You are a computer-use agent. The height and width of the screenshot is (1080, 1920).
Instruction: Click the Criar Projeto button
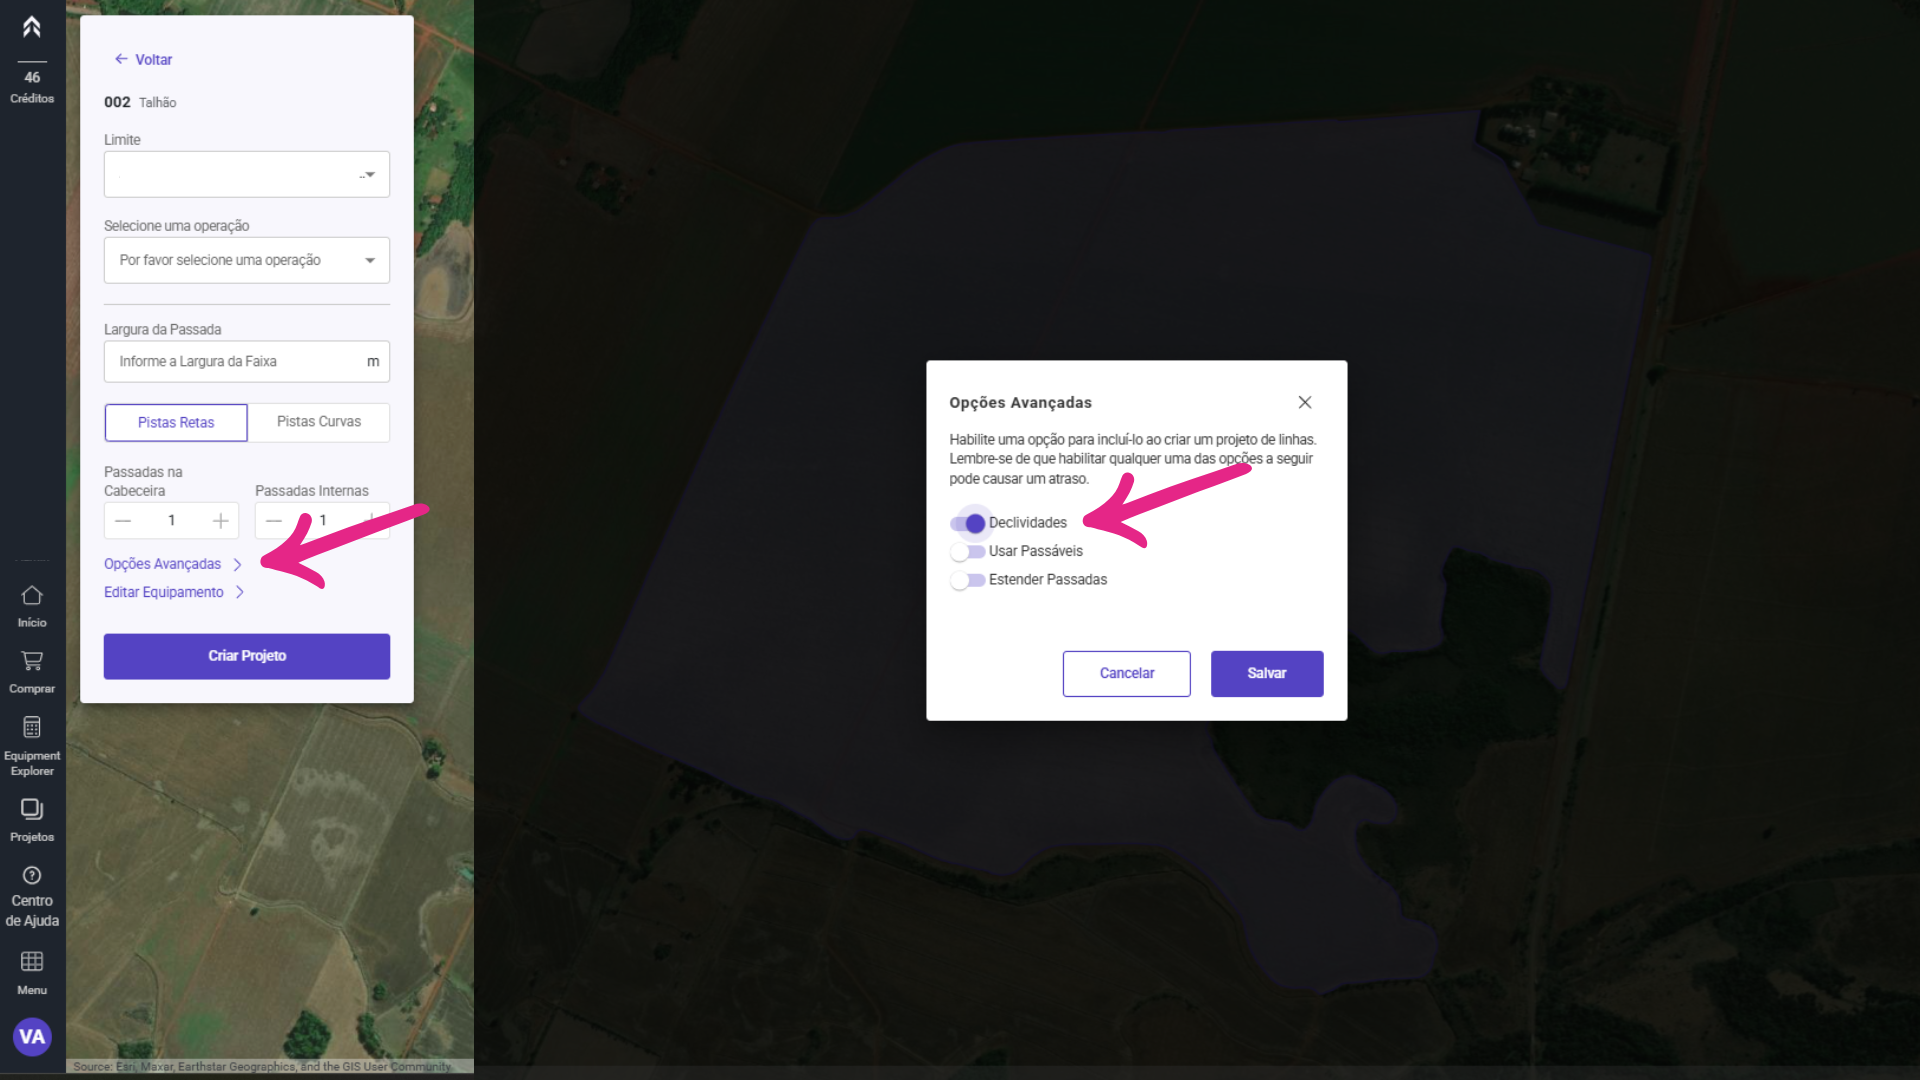coord(247,656)
